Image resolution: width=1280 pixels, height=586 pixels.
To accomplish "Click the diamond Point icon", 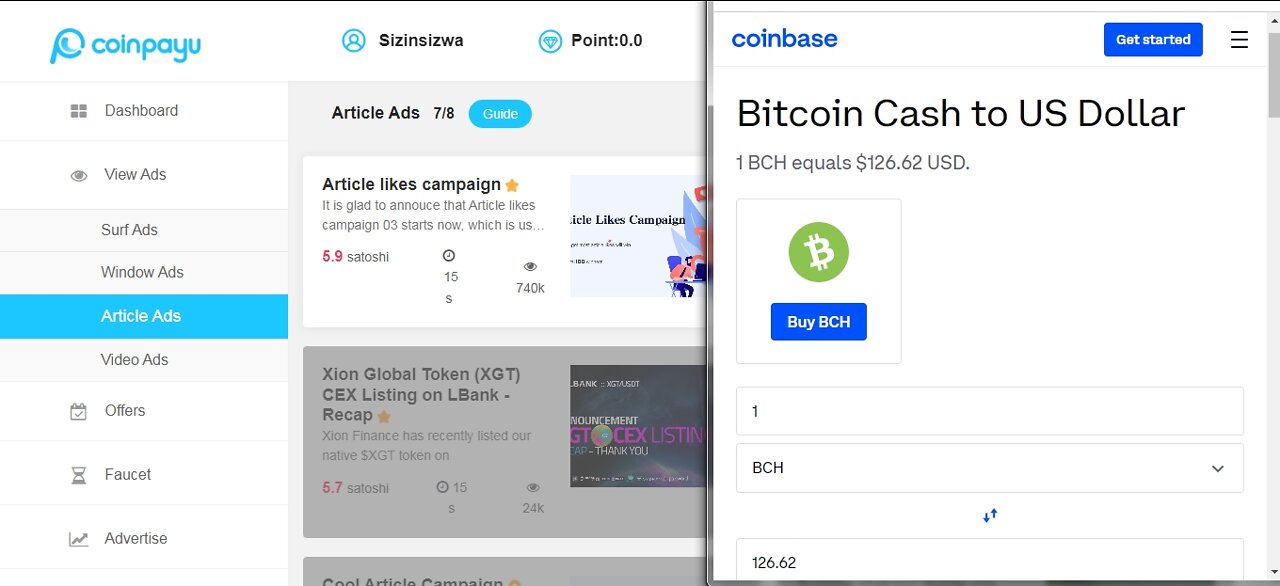I will point(550,41).
